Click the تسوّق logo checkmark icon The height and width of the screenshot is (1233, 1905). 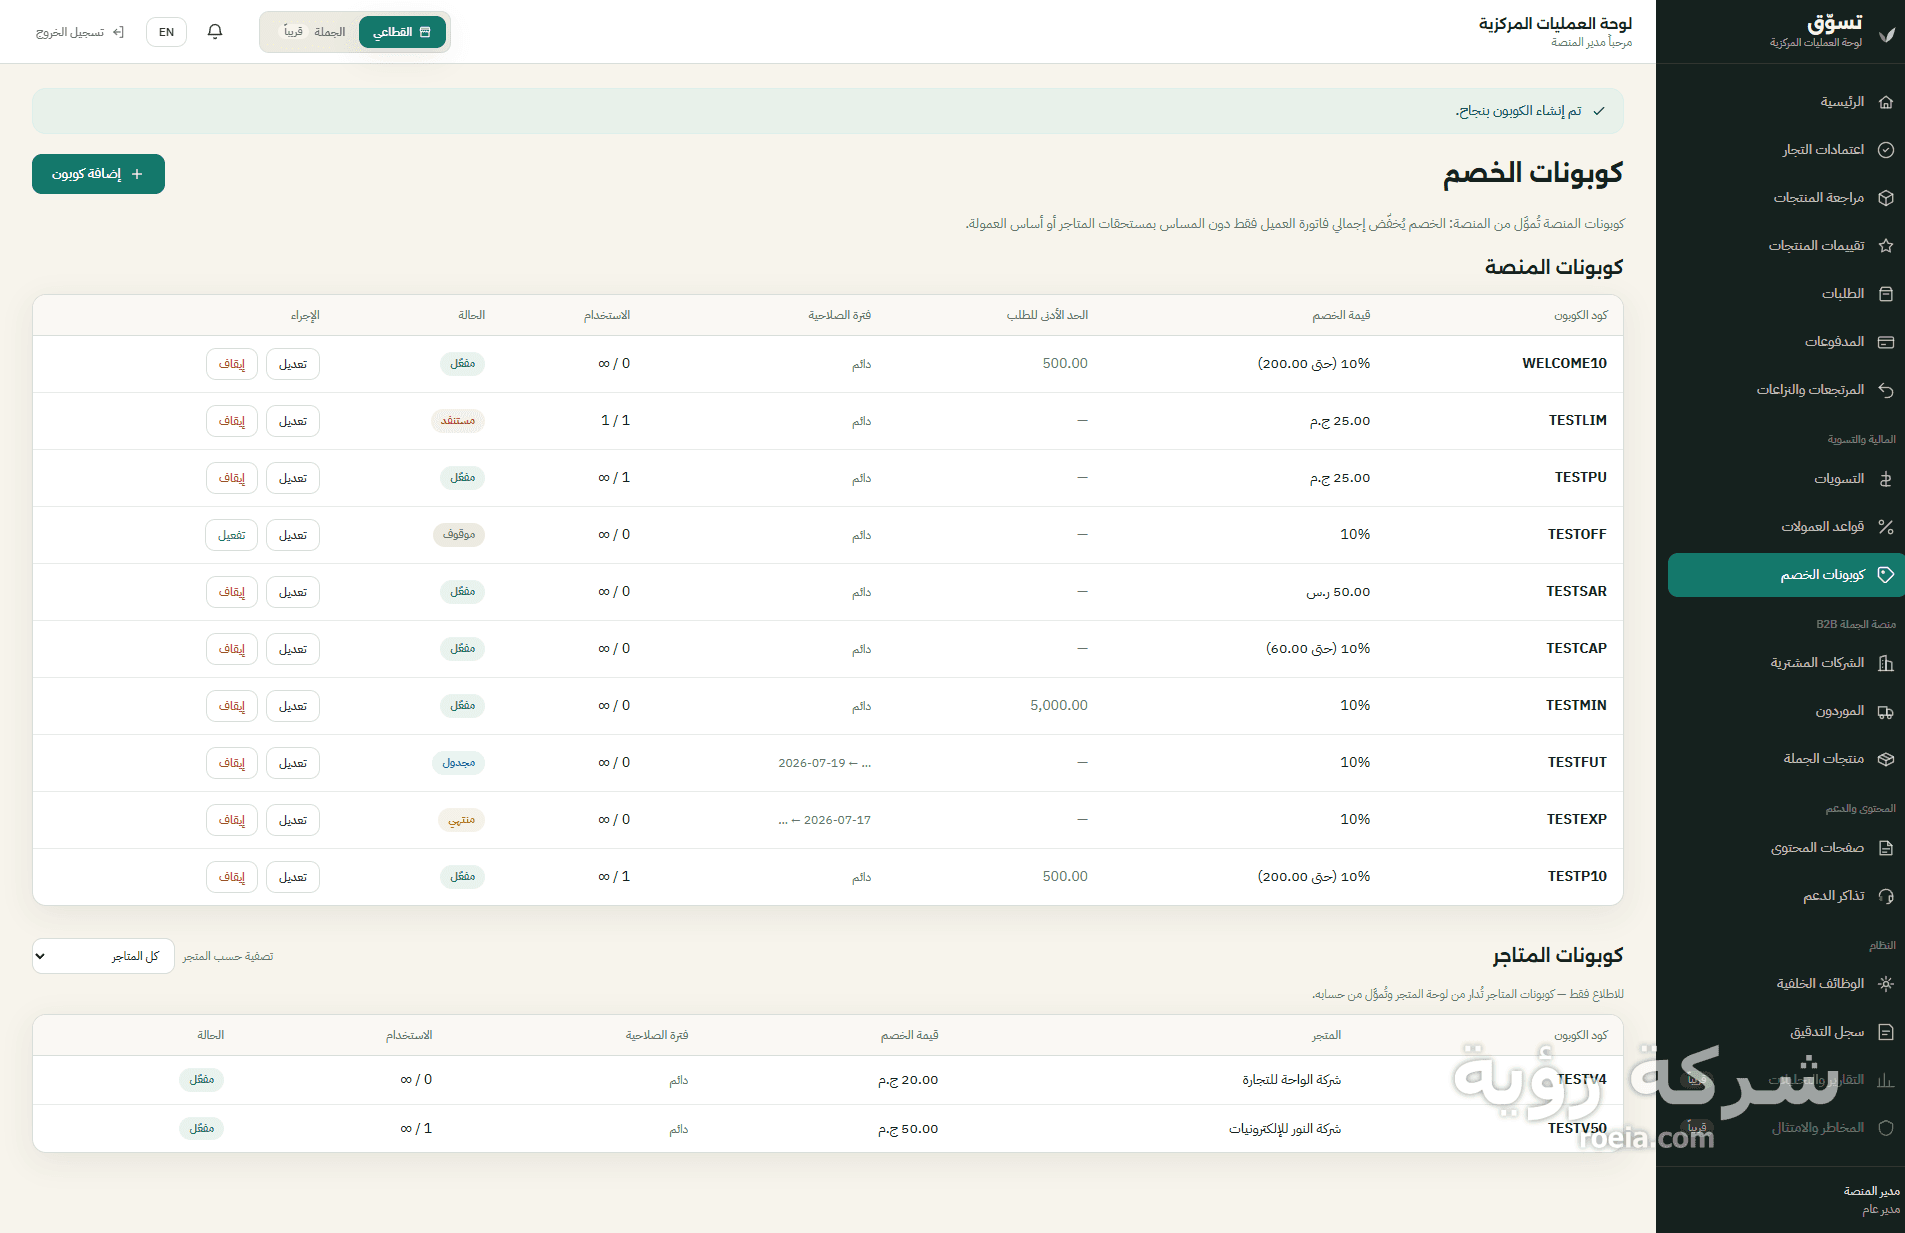coord(1886,34)
